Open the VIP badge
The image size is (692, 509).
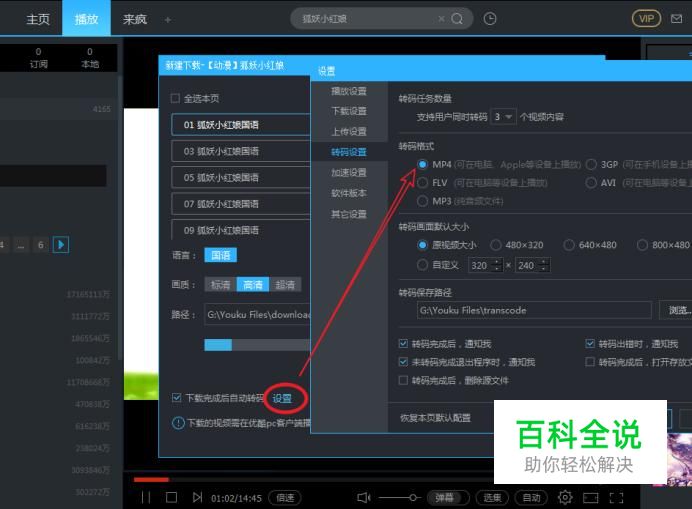click(646, 19)
